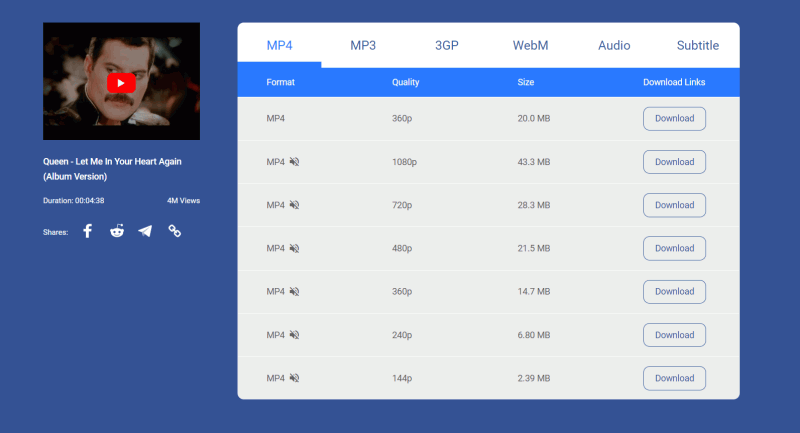Image resolution: width=800 pixels, height=433 pixels.
Task: Click the Size column header
Action: pos(526,82)
